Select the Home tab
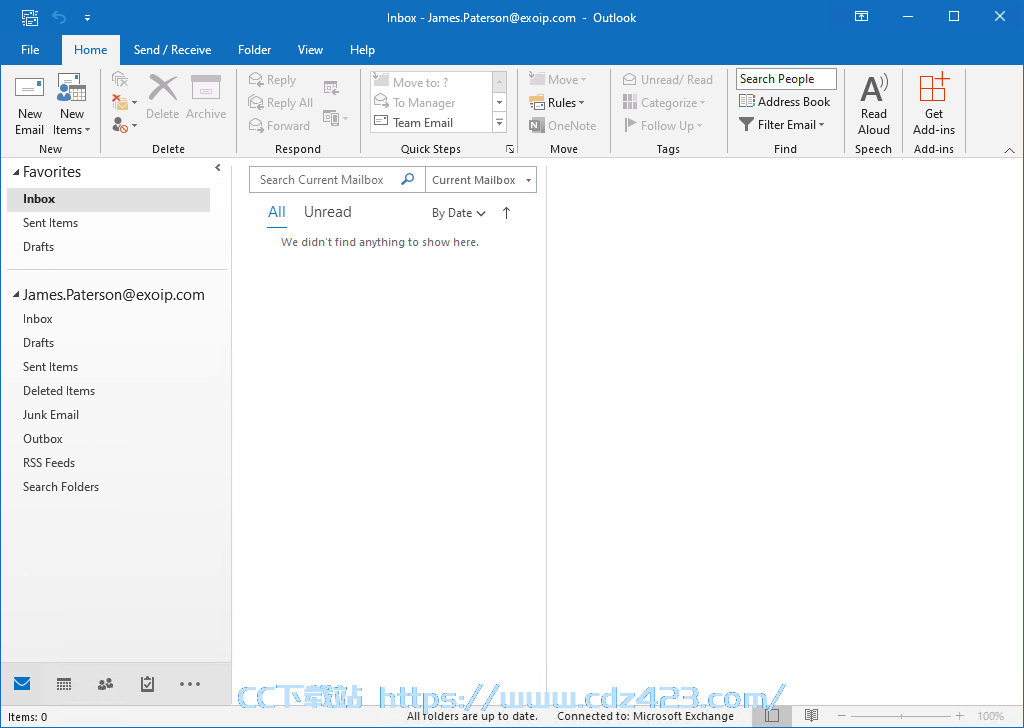This screenshot has height=728, width=1024. [x=91, y=50]
